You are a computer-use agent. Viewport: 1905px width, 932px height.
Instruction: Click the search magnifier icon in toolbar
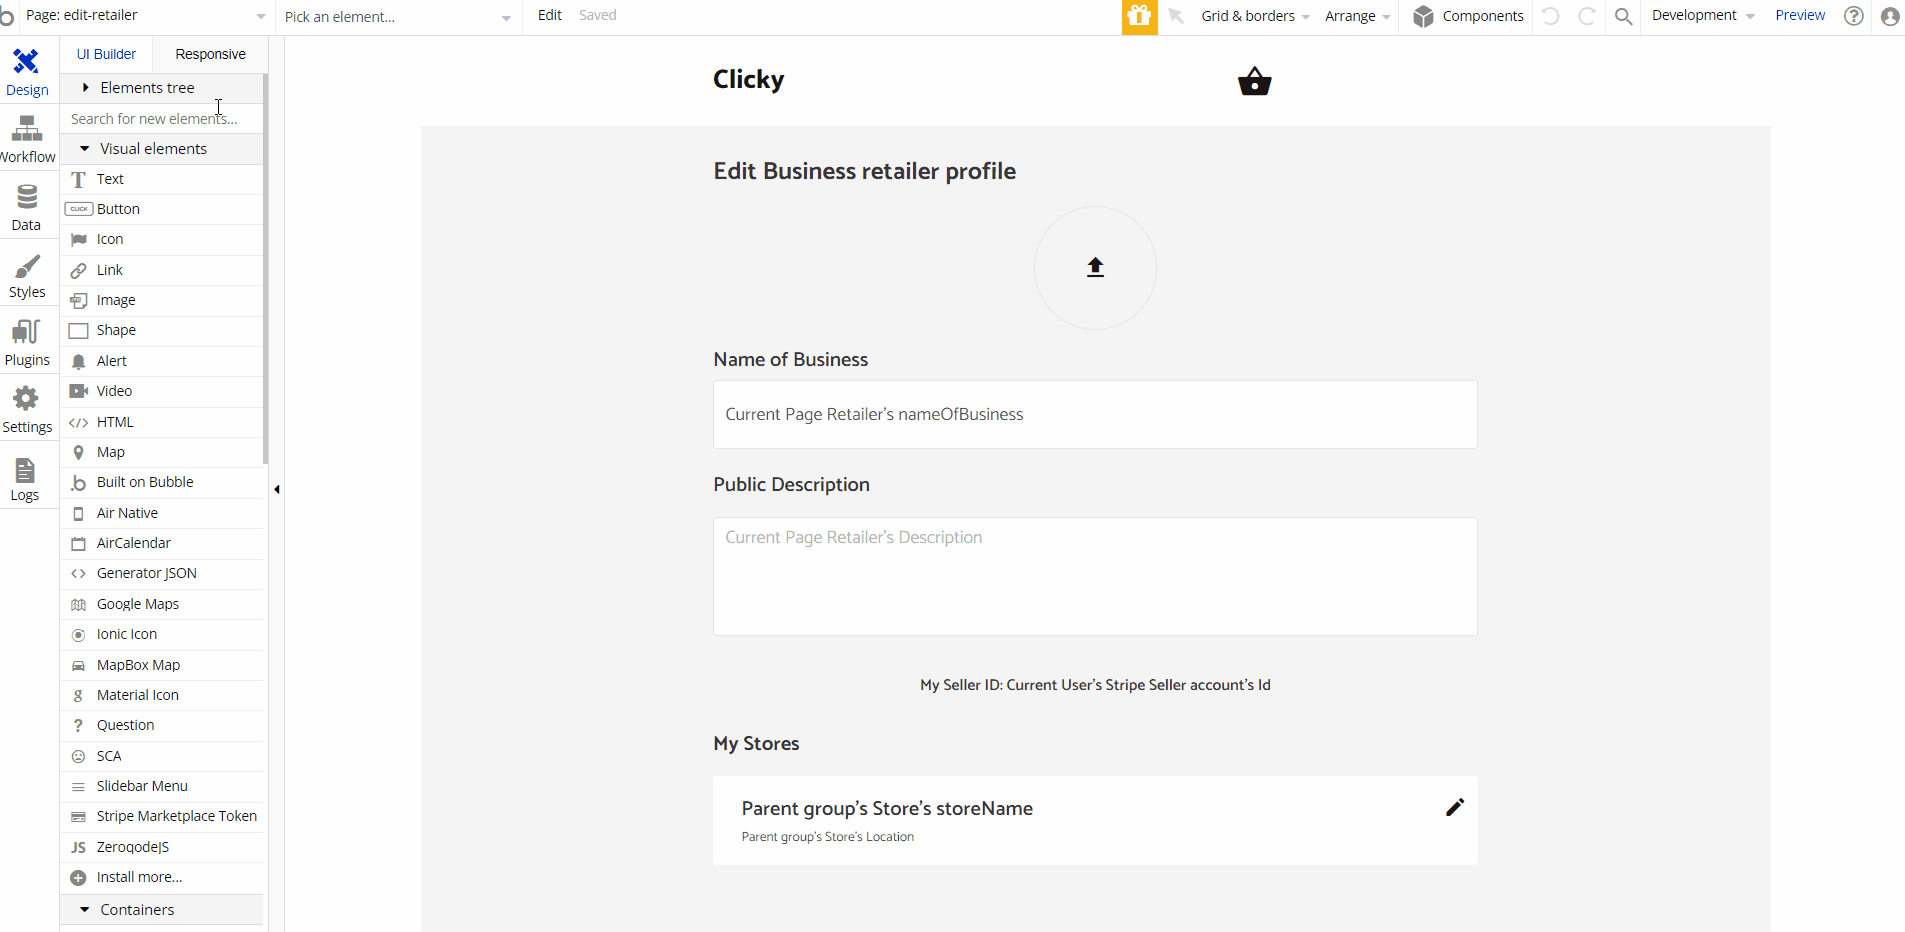pos(1623,16)
